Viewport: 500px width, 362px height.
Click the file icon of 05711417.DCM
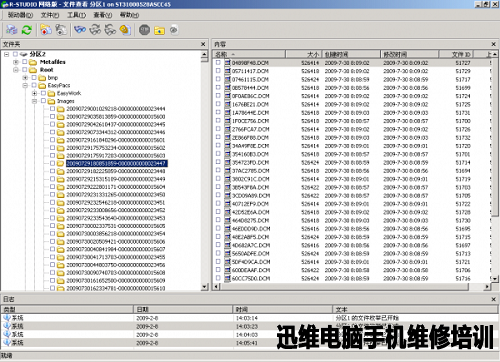227,71
